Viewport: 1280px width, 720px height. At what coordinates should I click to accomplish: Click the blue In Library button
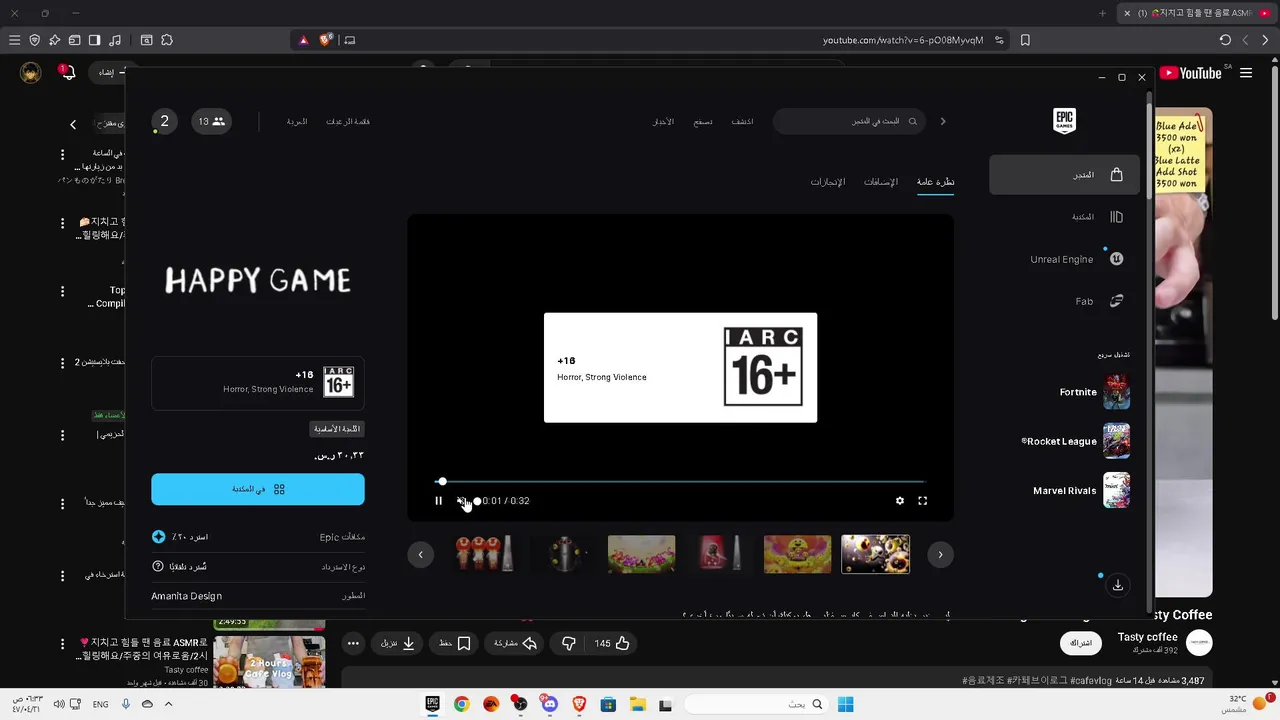click(258, 489)
